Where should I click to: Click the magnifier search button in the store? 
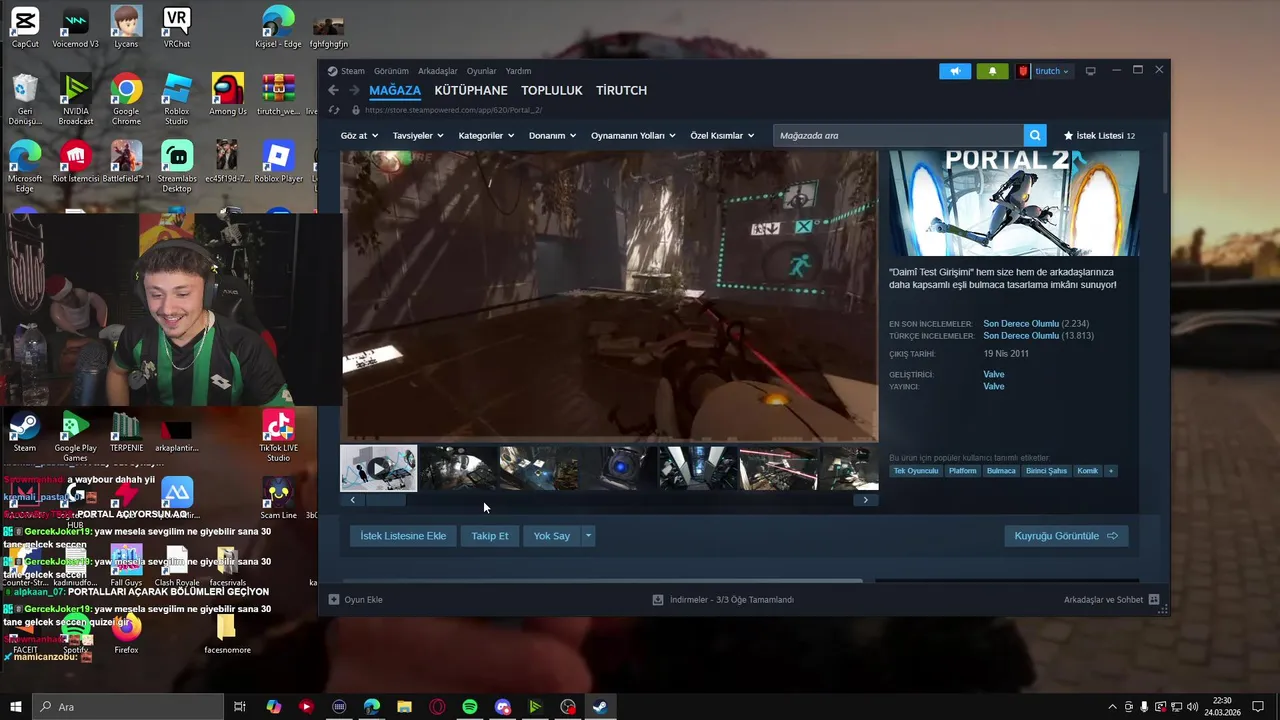1035,135
